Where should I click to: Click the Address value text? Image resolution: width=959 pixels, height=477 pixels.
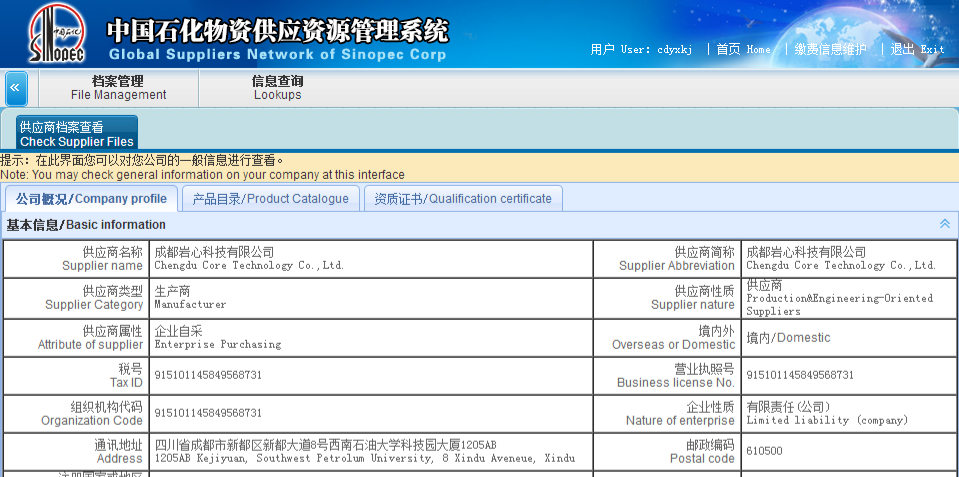[364, 451]
